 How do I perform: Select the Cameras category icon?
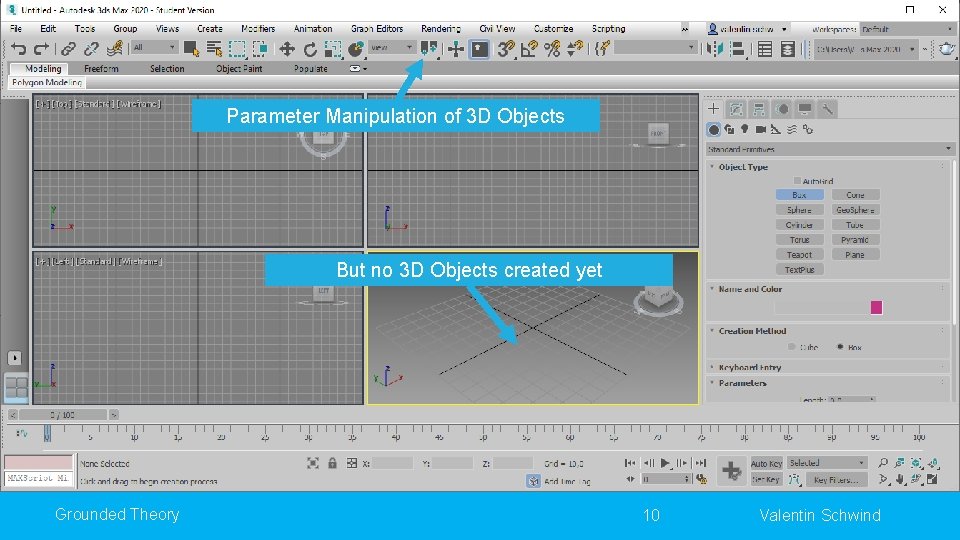pyautogui.click(x=760, y=129)
